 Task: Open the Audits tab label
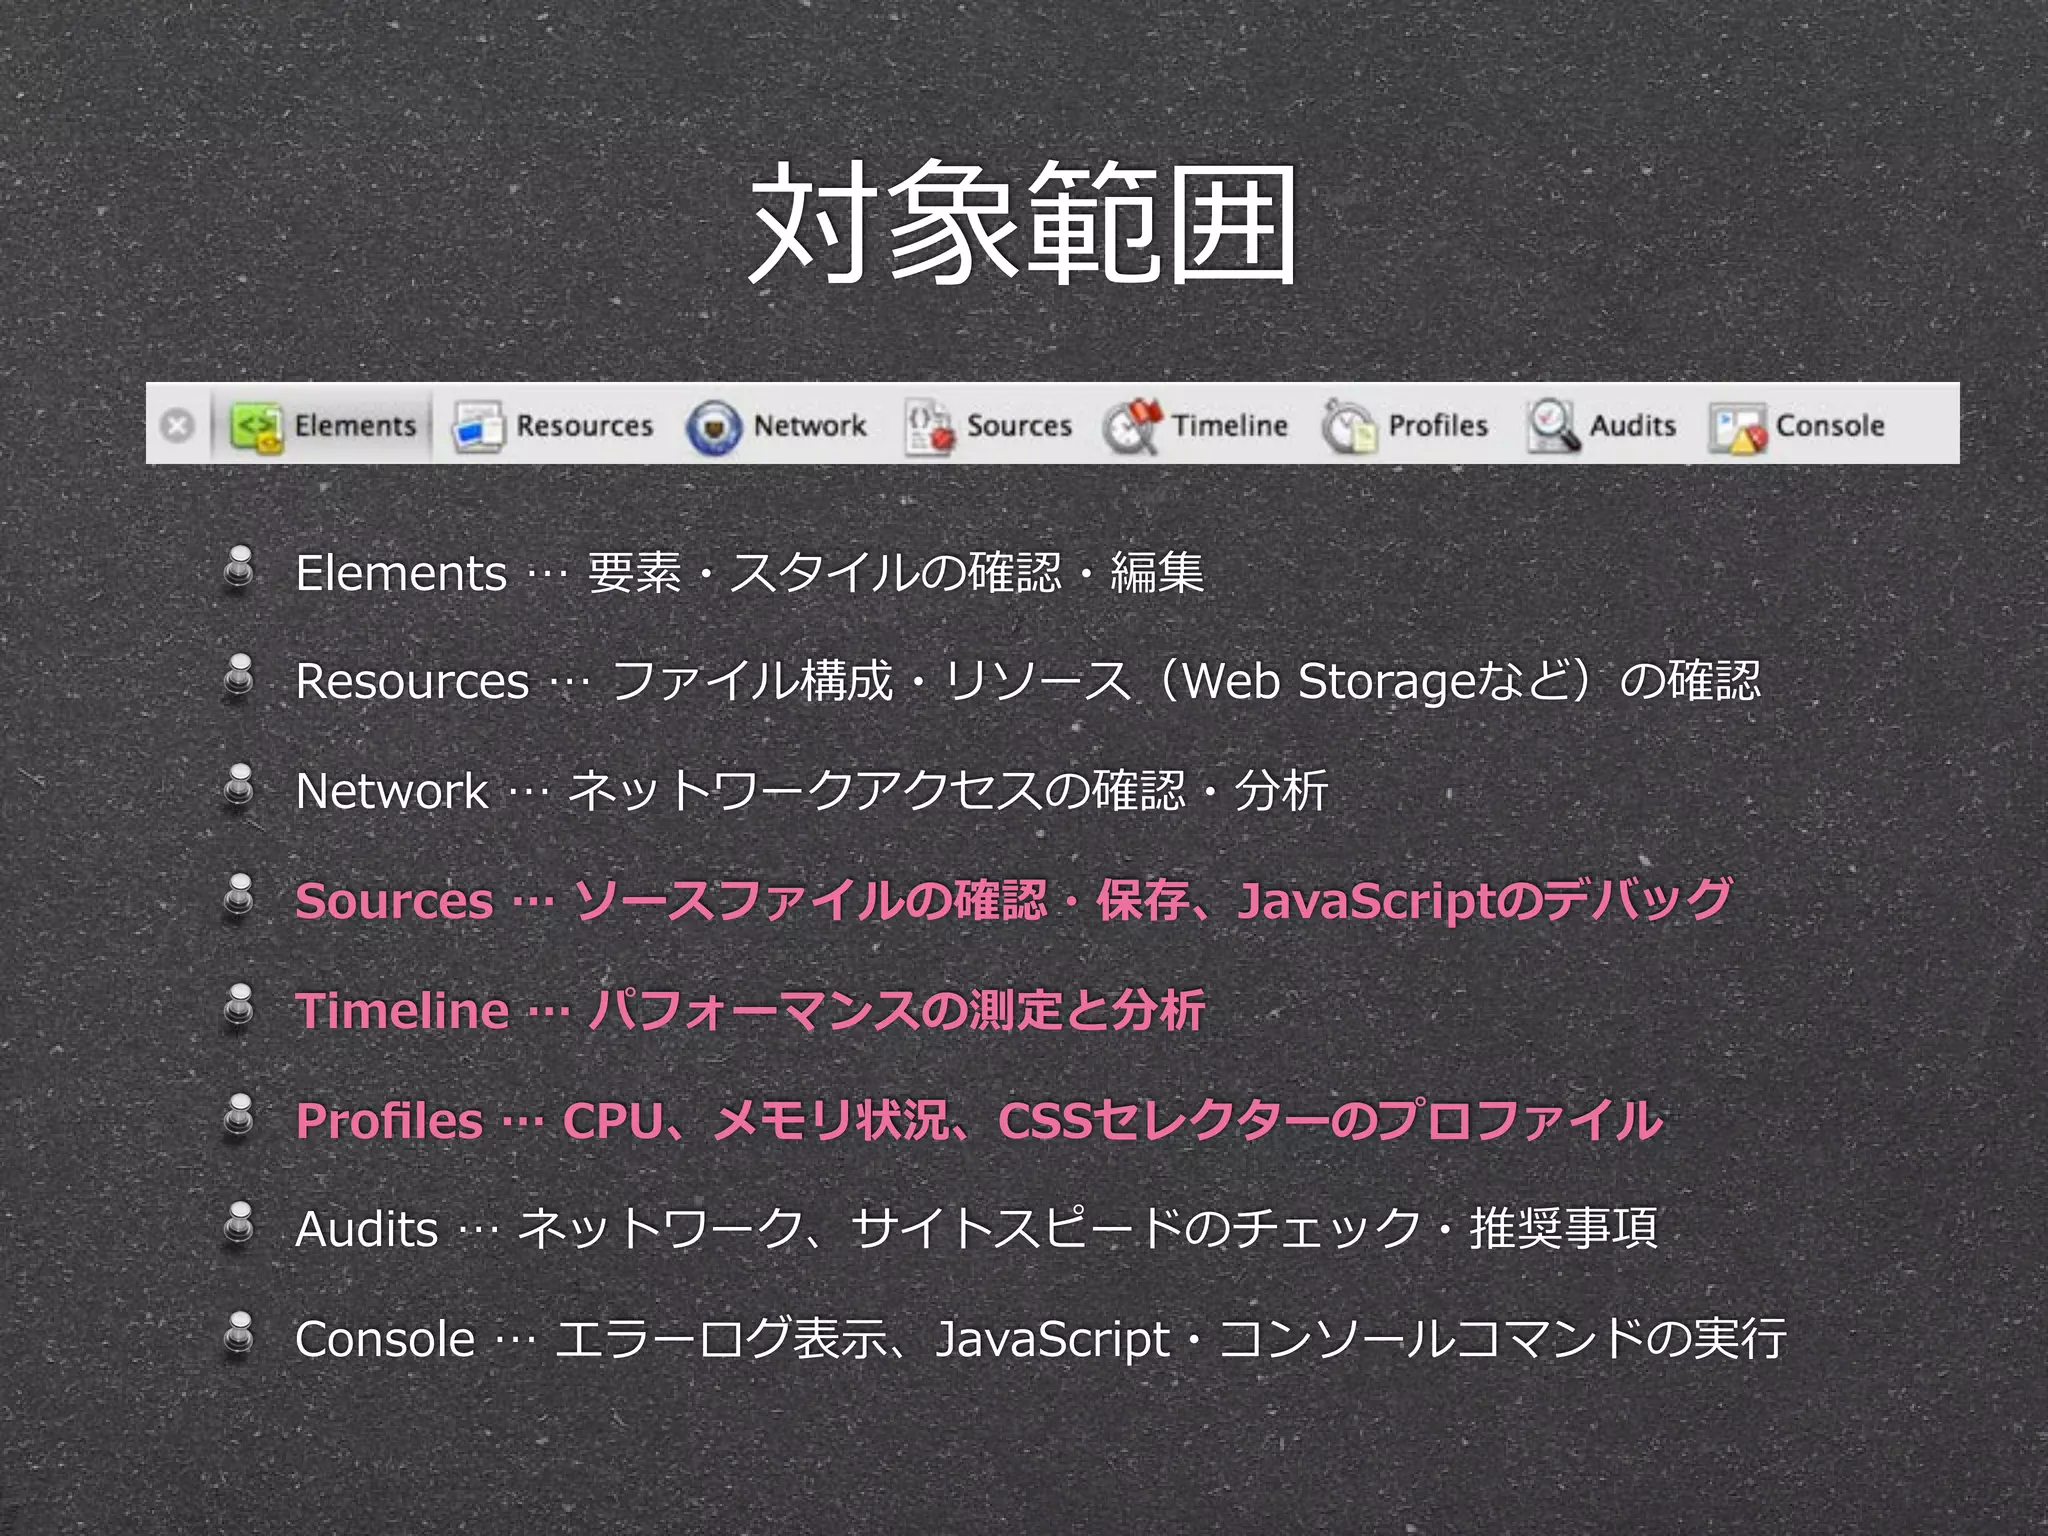(1633, 426)
